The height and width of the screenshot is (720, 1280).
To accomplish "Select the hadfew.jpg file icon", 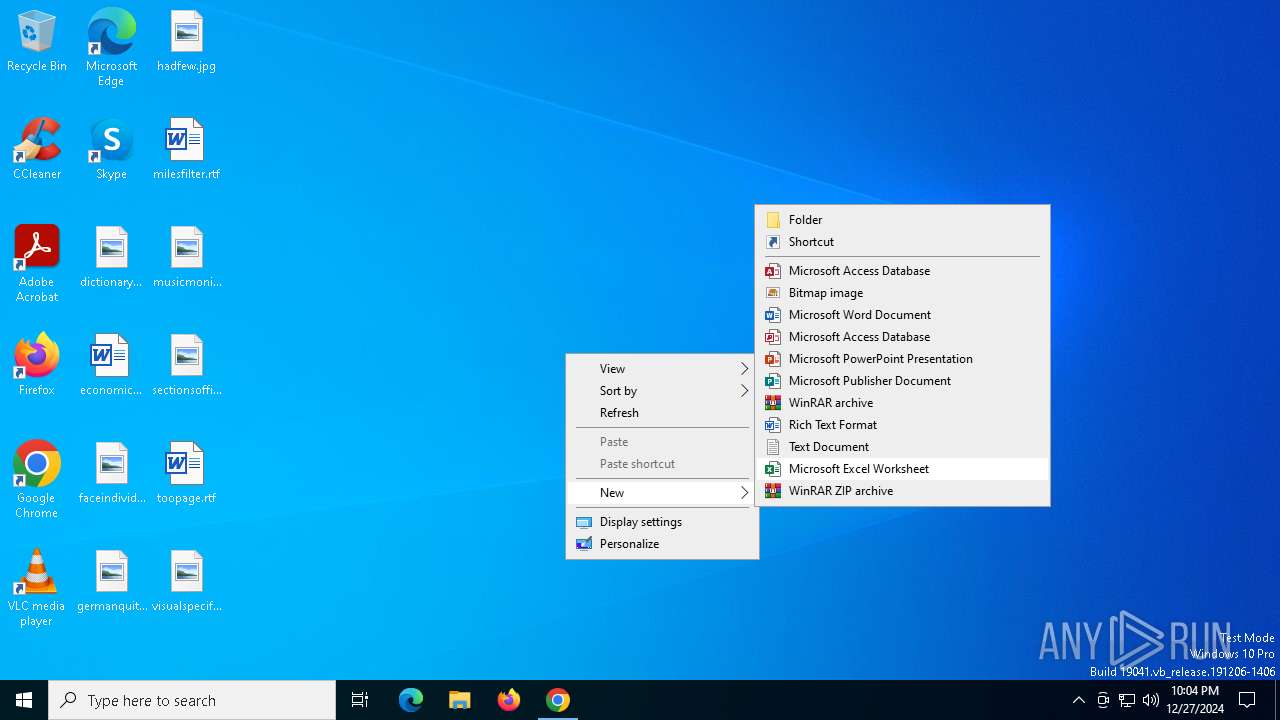I will [186, 42].
